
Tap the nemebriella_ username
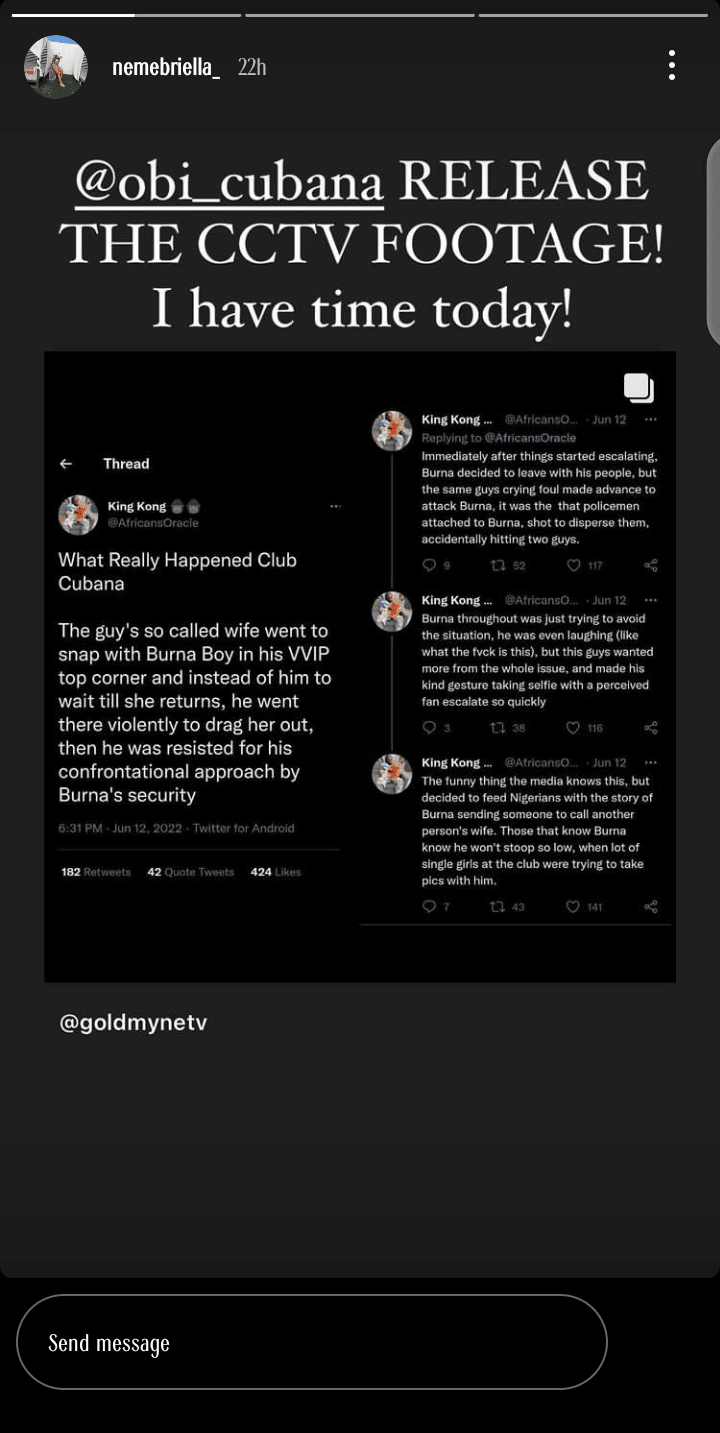(165, 67)
